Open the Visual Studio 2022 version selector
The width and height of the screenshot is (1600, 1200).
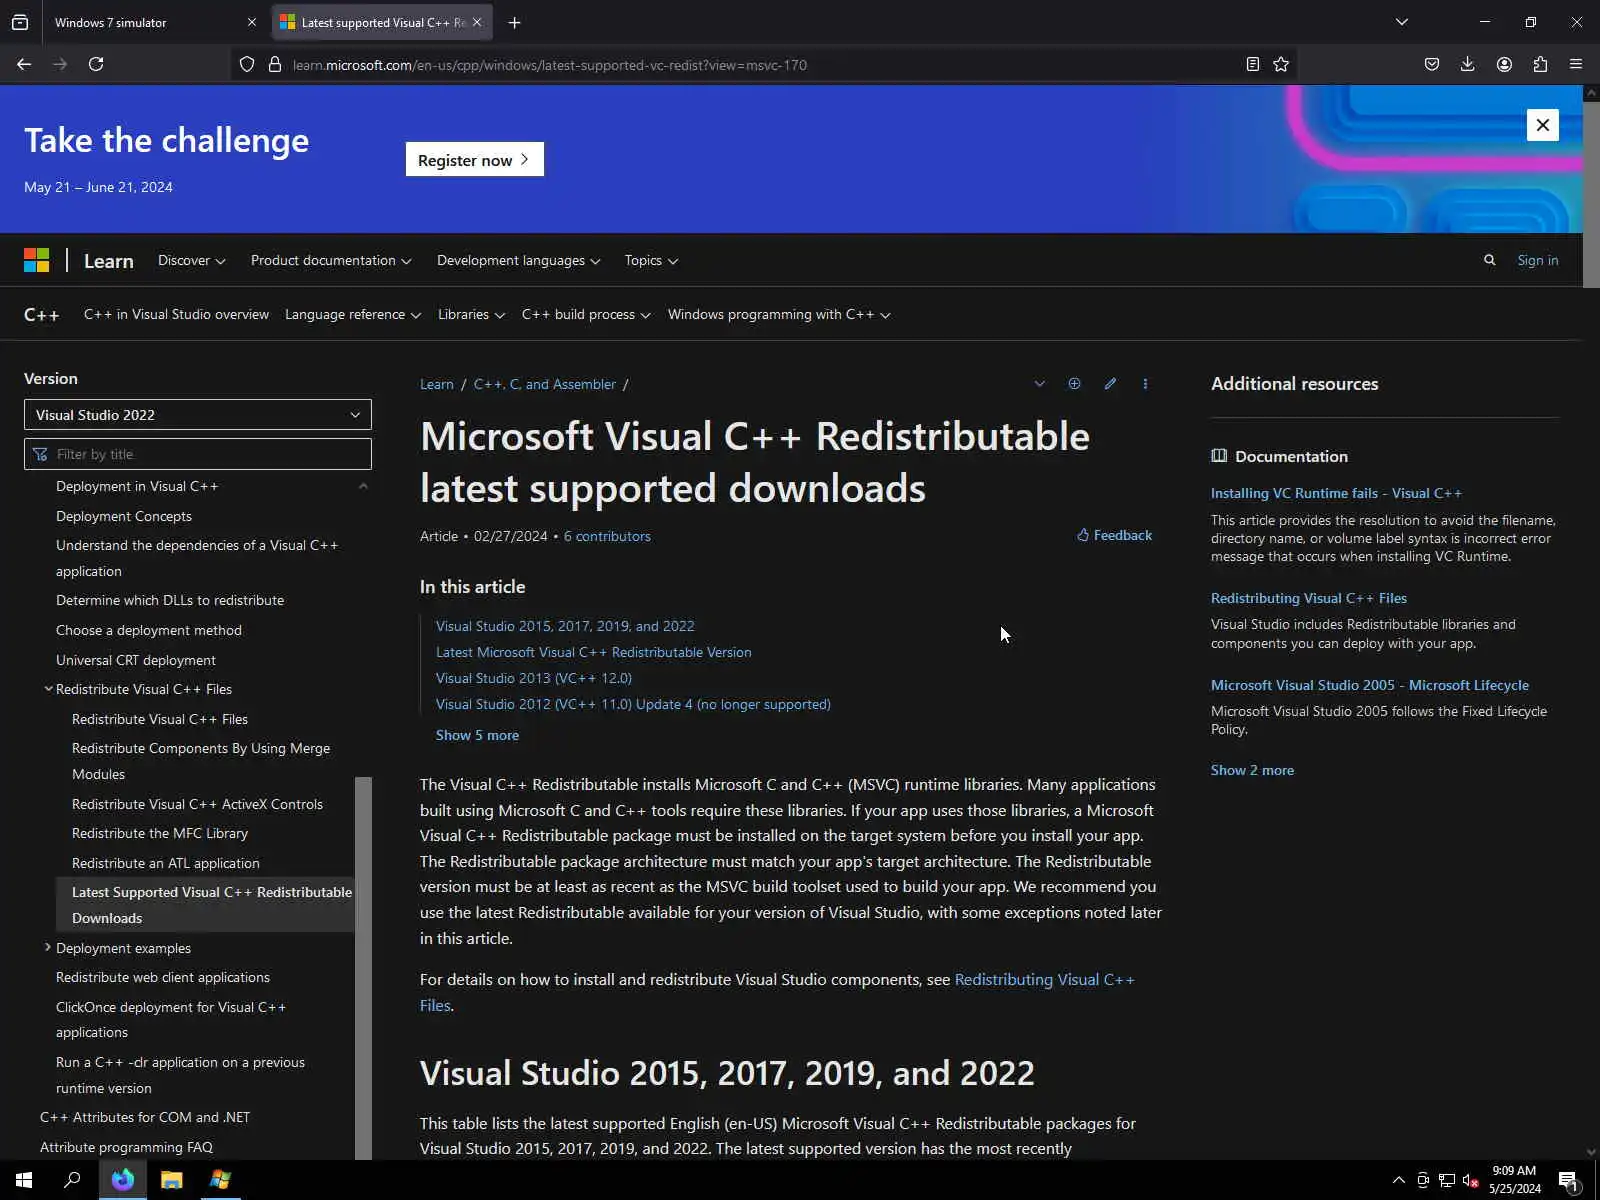(x=198, y=415)
